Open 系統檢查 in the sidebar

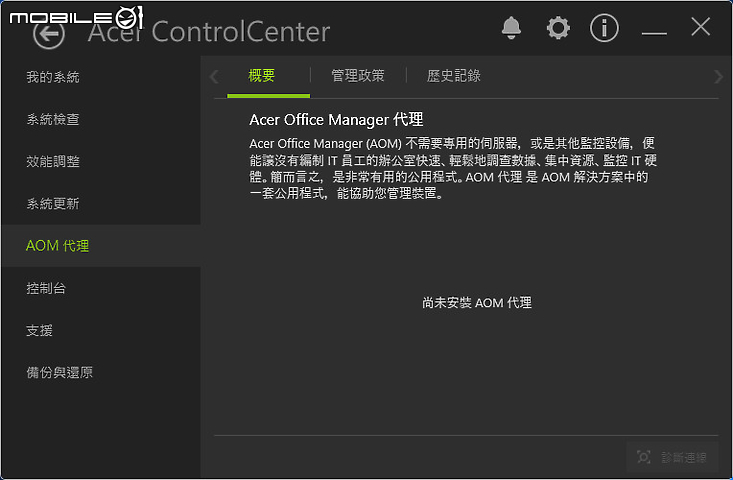tap(101, 119)
